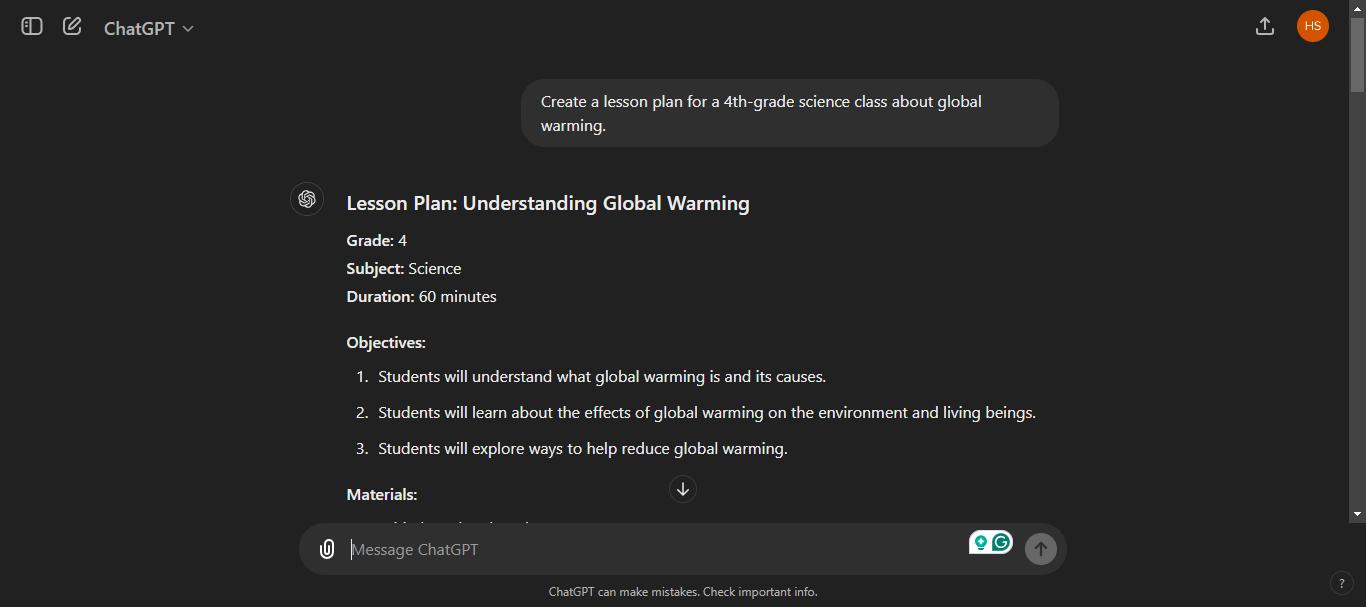Click the user's lesson plan prompt bubble
The image size is (1366, 607).
pos(790,112)
